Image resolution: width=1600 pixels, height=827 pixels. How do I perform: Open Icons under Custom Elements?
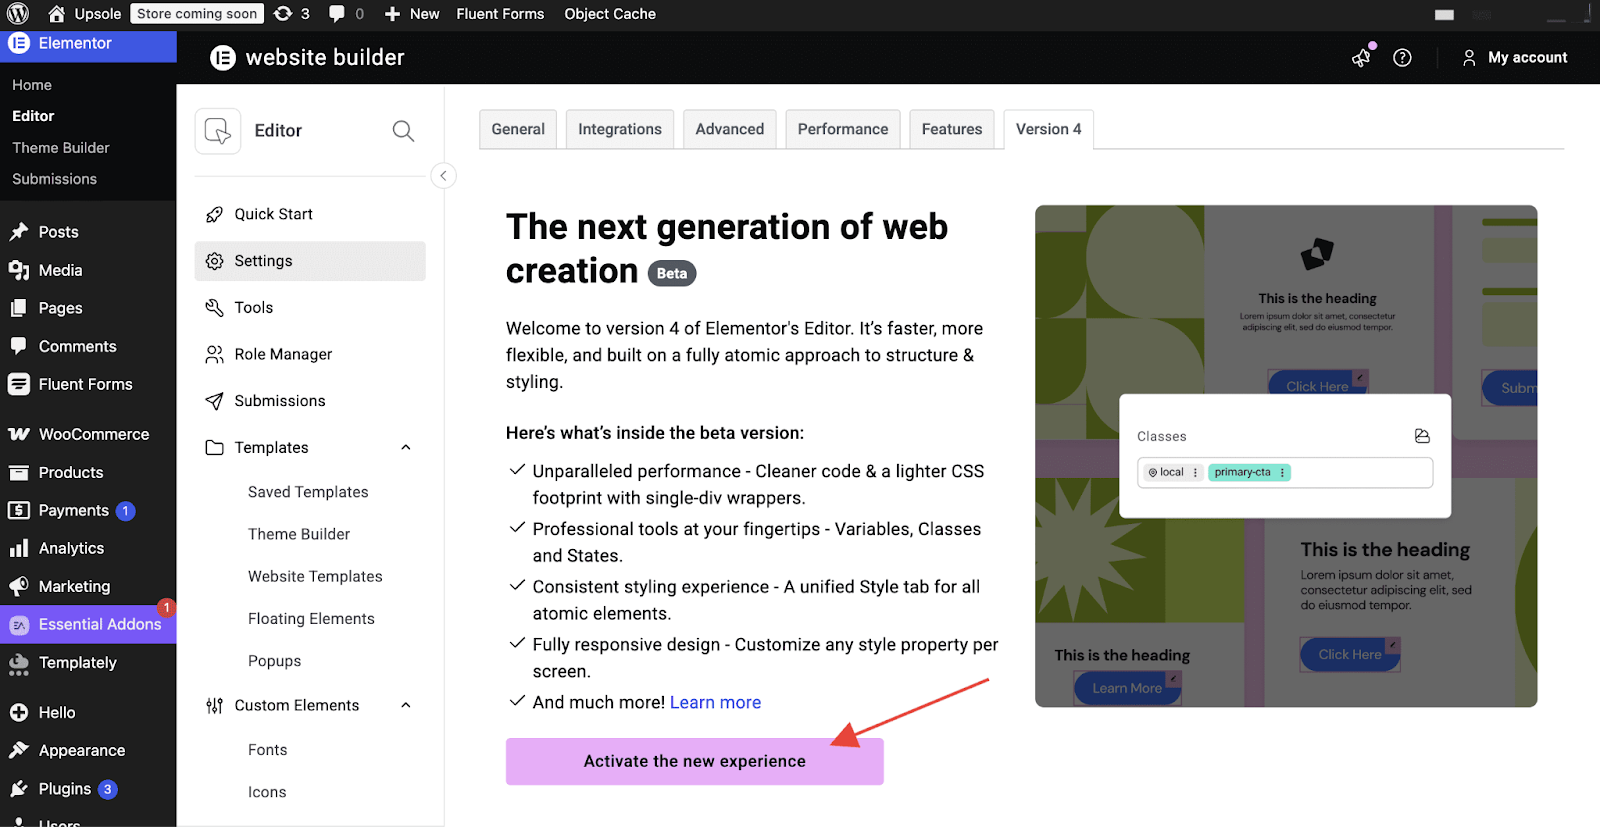coord(267,792)
